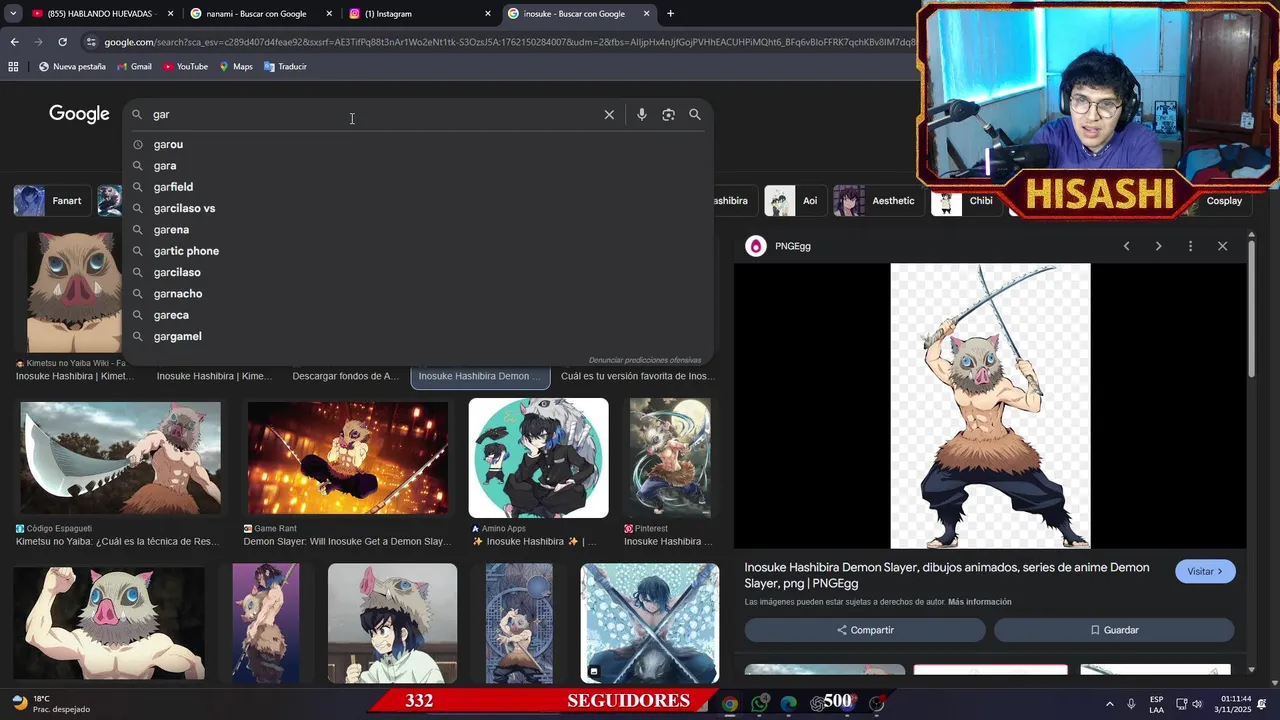
Task: Clear the search box with the X icon
Action: click(609, 115)
